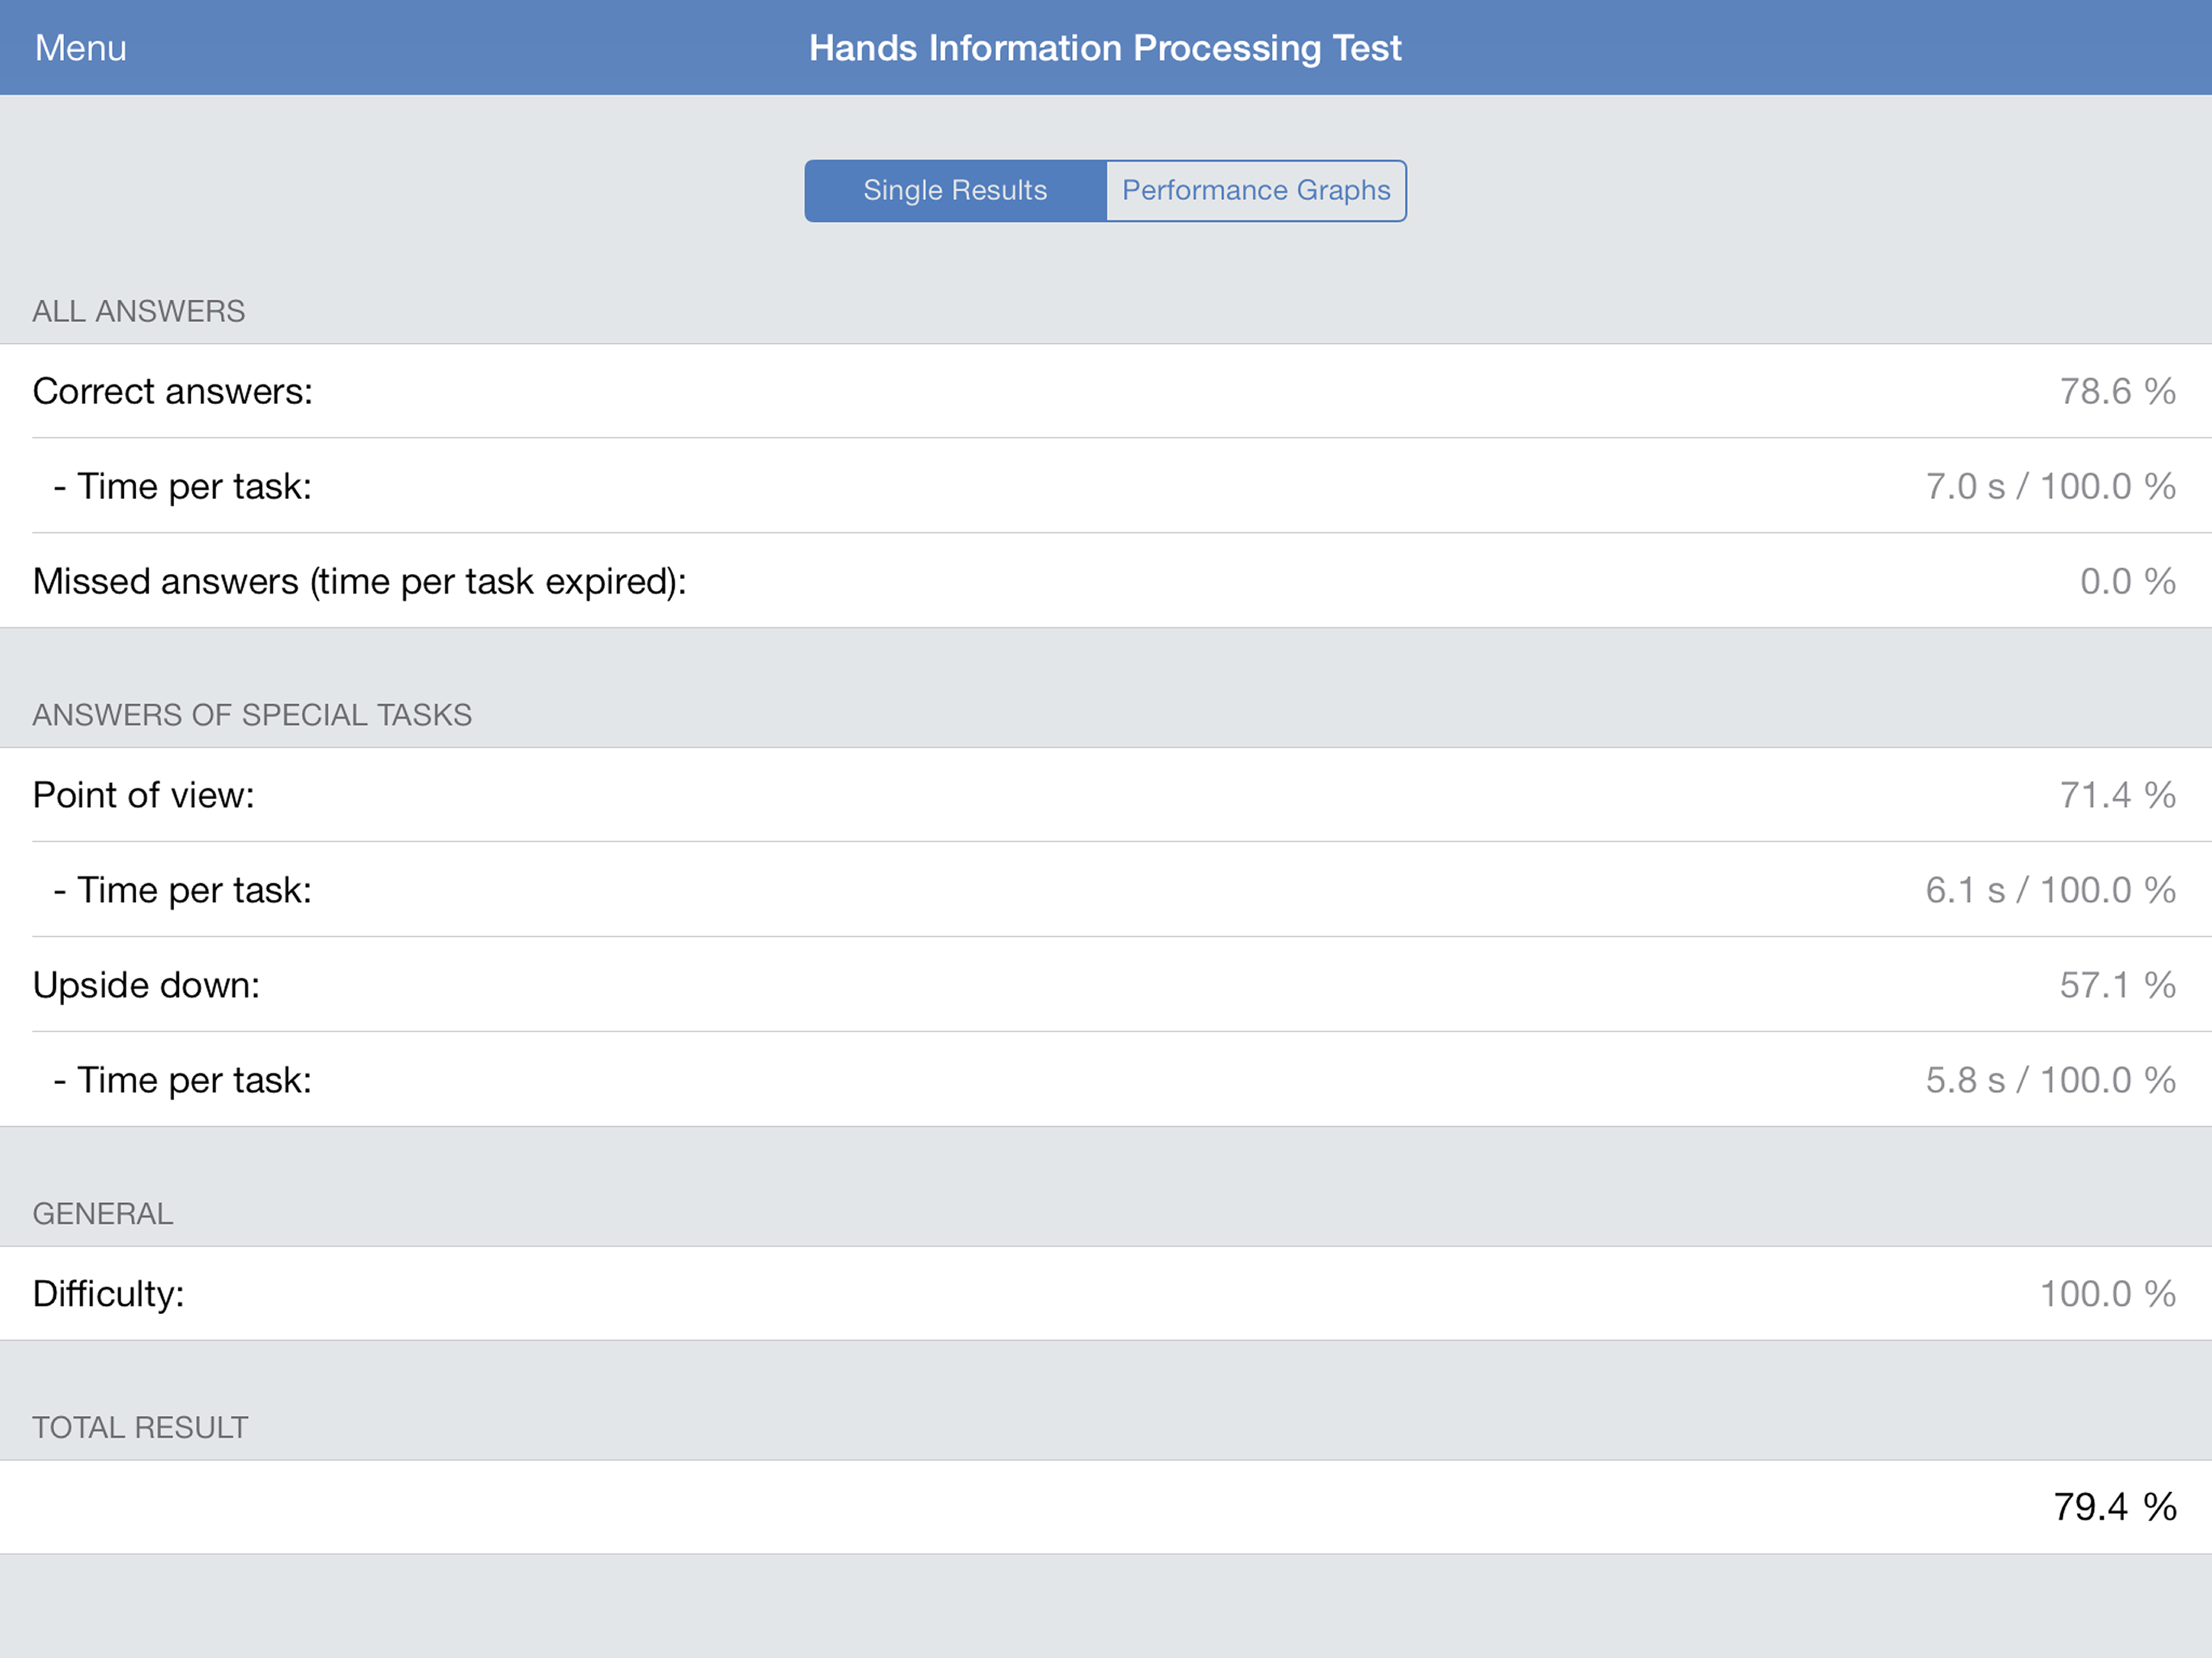Click the 78.6 % correct answers value
2212x1658 pixels.
click(x=2117, y=391)
